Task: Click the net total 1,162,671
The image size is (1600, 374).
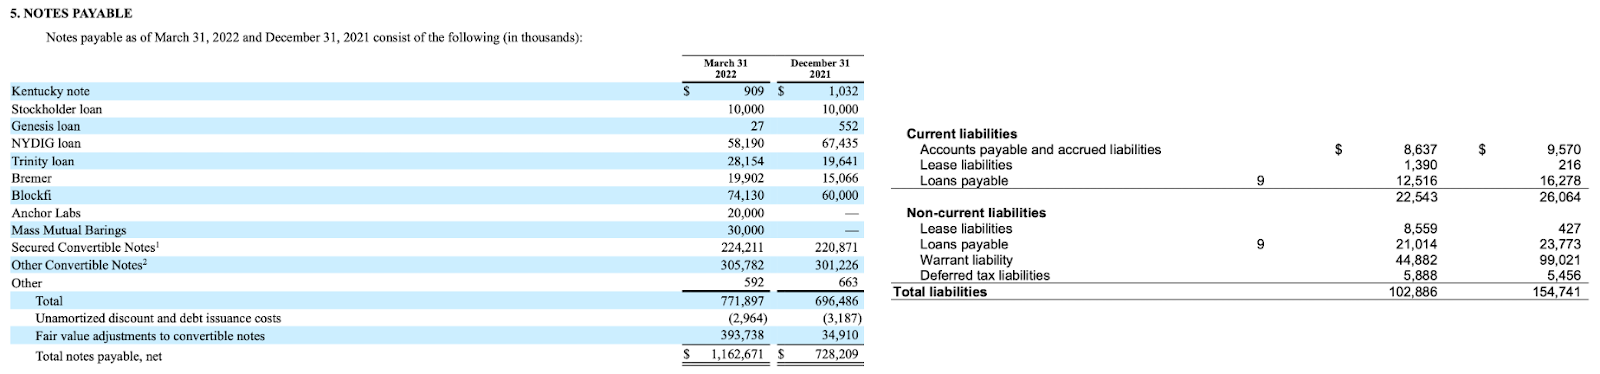Action: [x=738, y=355]
